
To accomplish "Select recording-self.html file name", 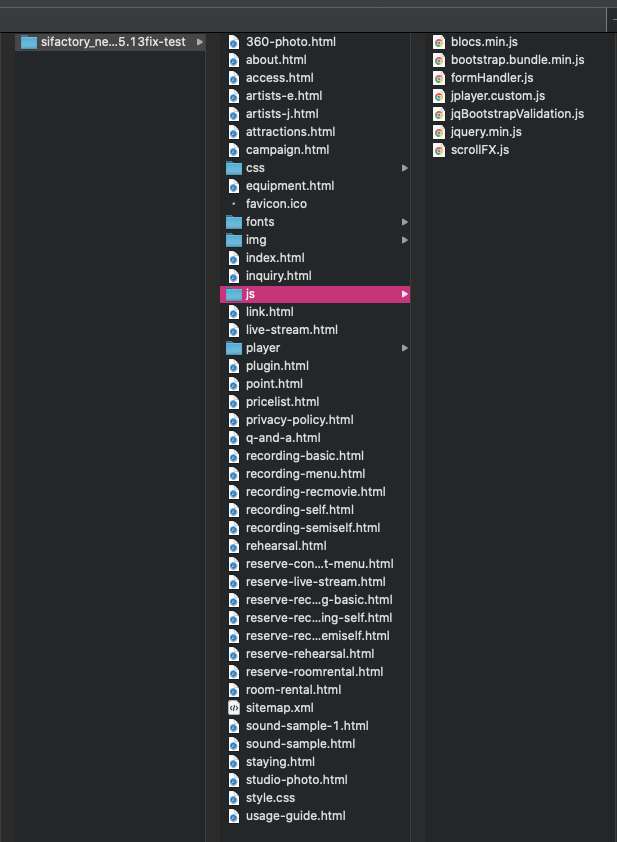I will coord(300,510).
